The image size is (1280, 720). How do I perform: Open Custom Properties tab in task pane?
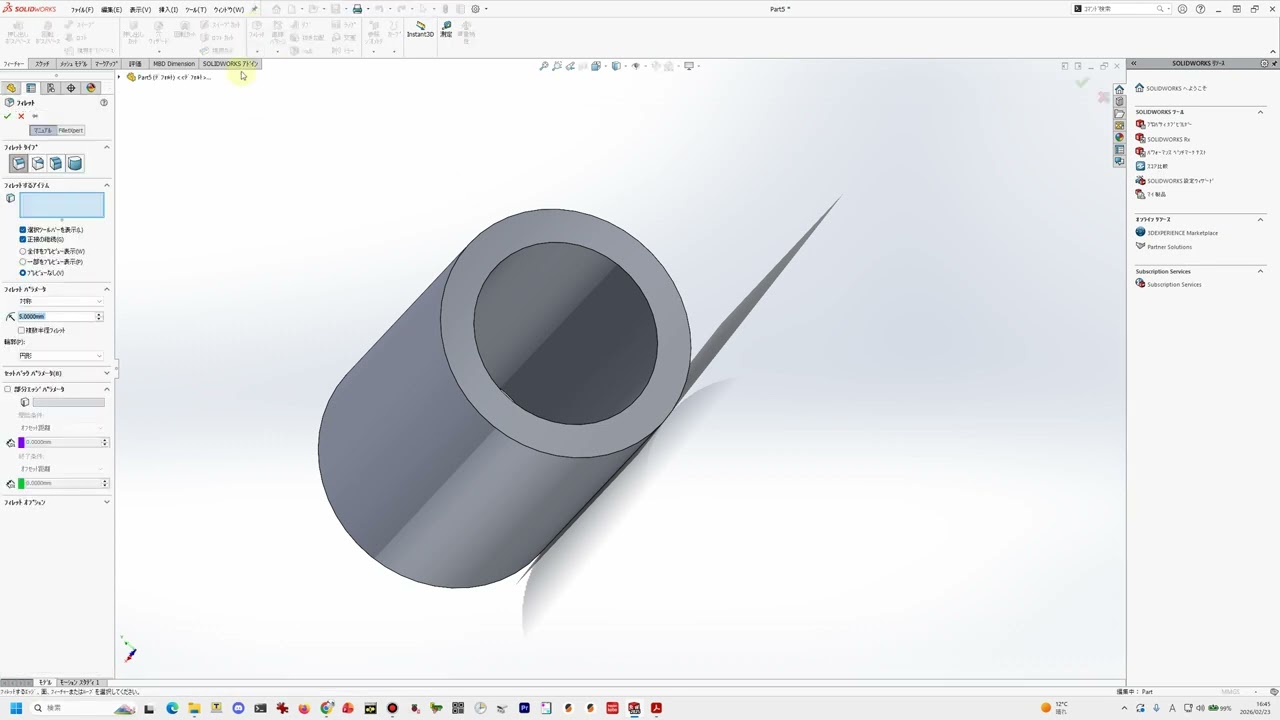pyautogui.click(x=1119, y=149)
